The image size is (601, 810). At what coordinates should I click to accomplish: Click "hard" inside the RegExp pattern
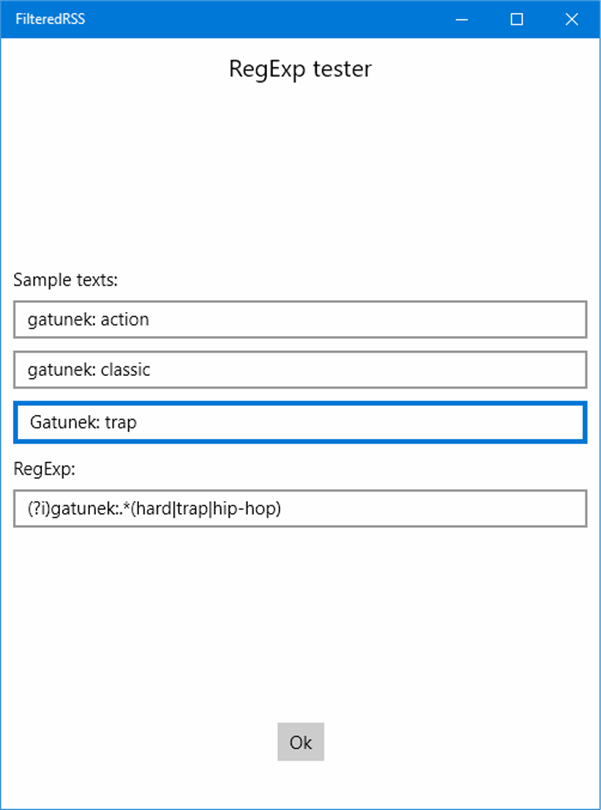pyautogui.click(x=155, y=509)
